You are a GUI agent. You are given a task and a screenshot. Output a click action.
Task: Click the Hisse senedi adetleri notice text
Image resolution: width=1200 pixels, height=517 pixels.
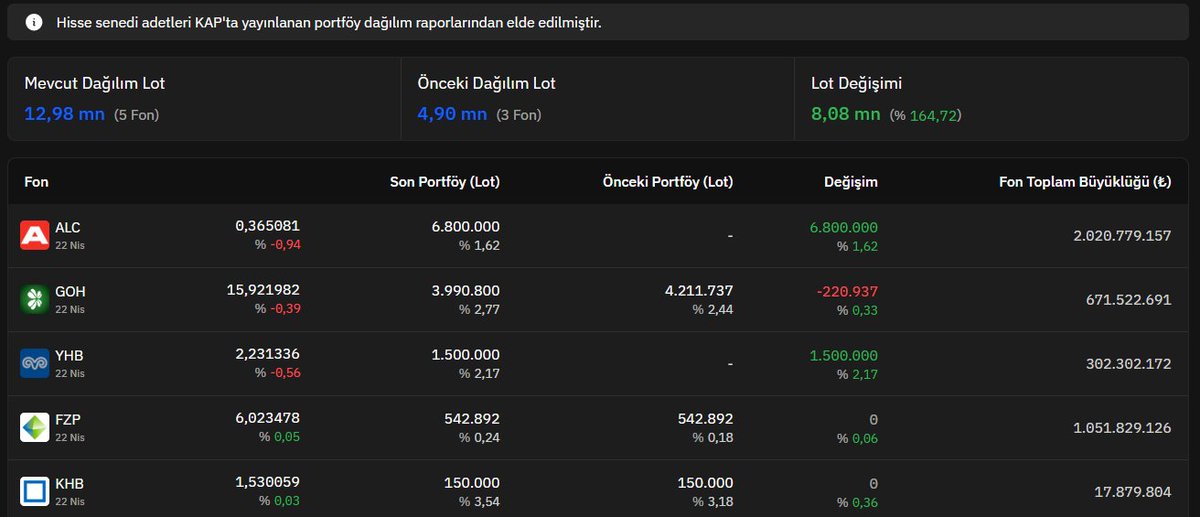[x=329, y=21]
